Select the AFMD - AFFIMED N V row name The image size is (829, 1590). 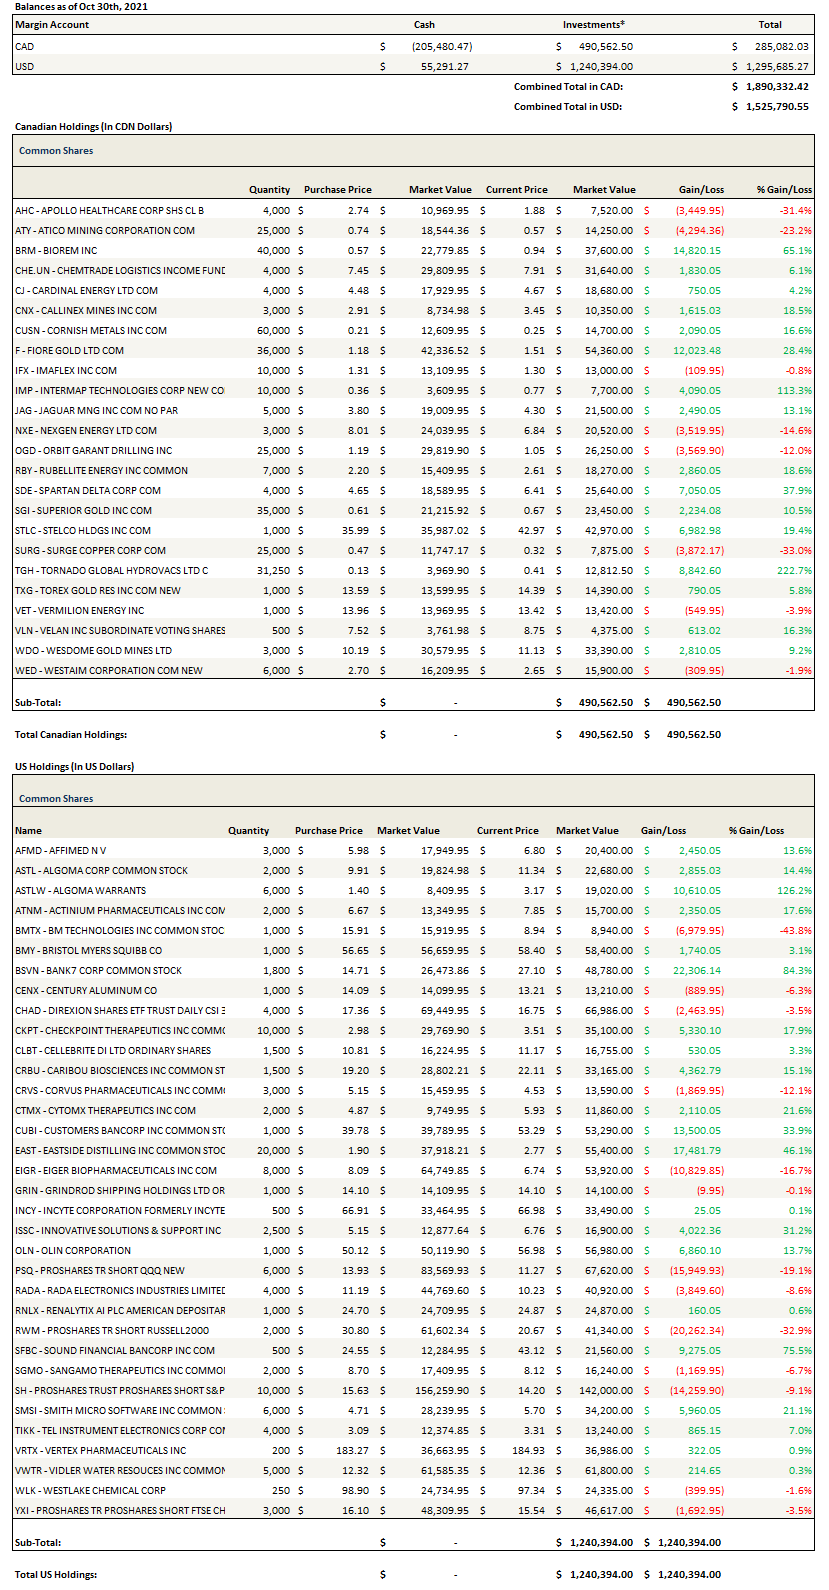60,851
